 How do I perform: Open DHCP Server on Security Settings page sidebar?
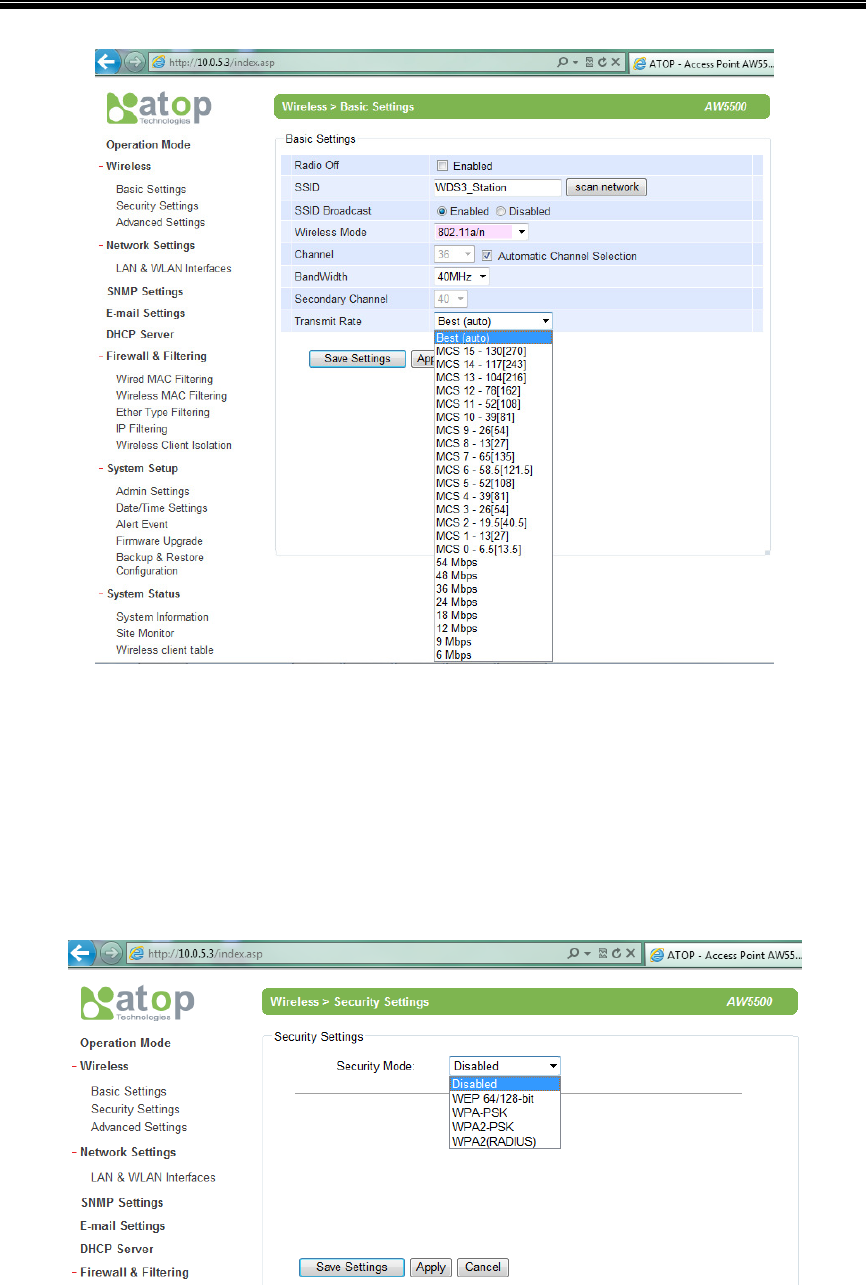pos(117,1249)
